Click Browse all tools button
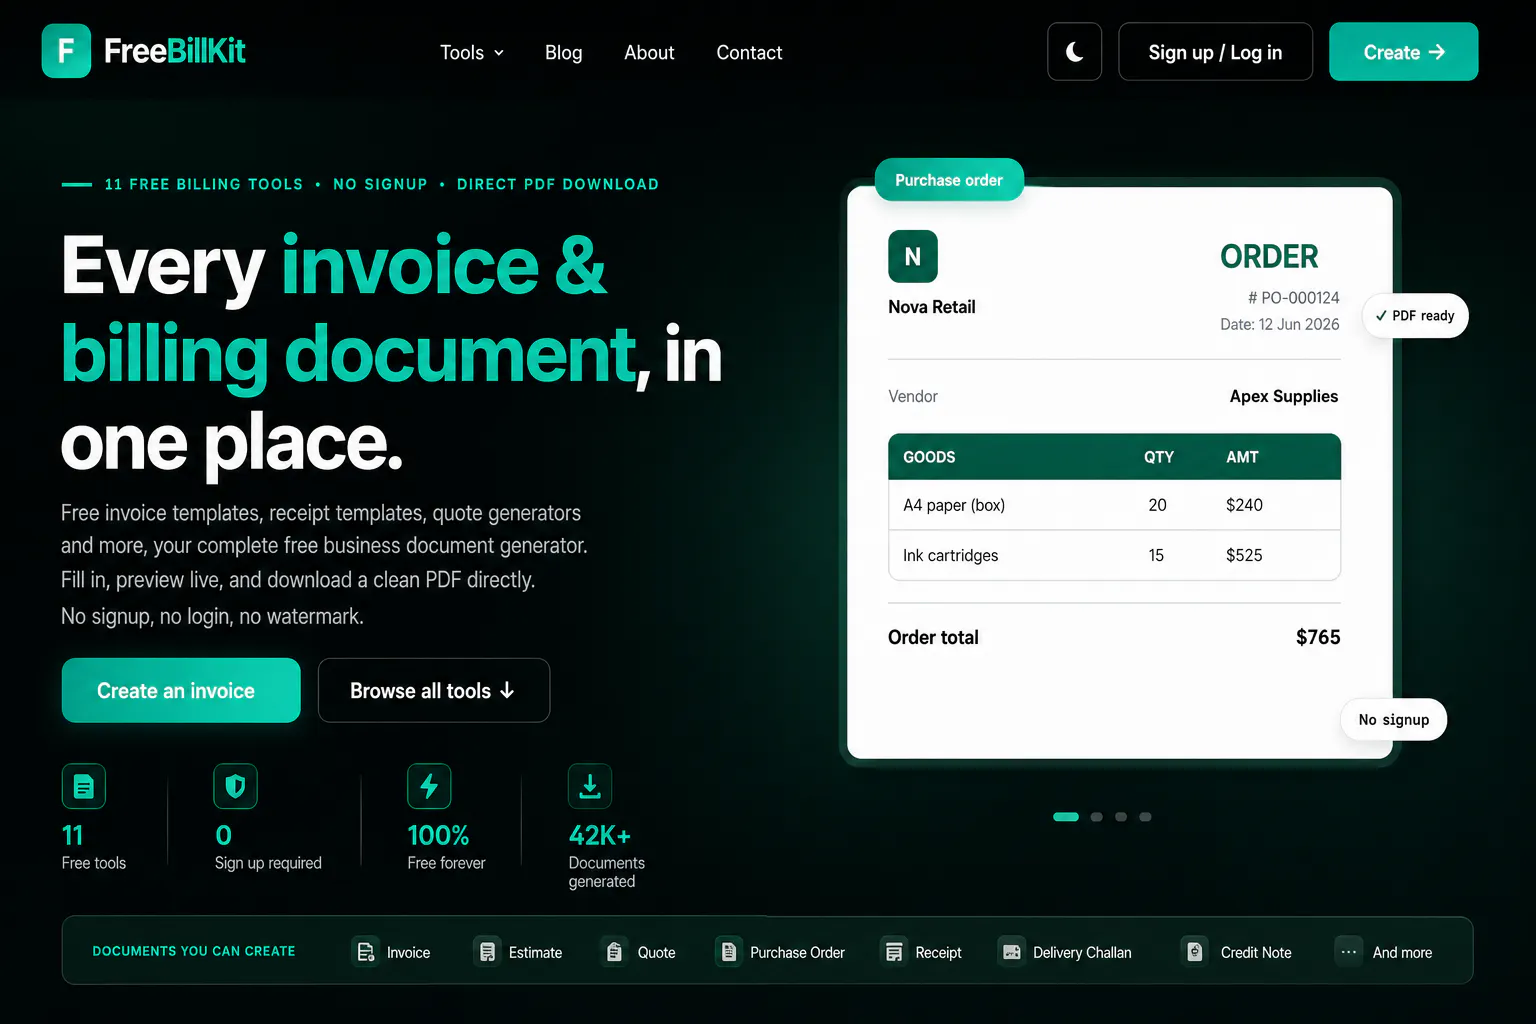The width and height of the screenshot is (1536, 1024). (433, 690)
